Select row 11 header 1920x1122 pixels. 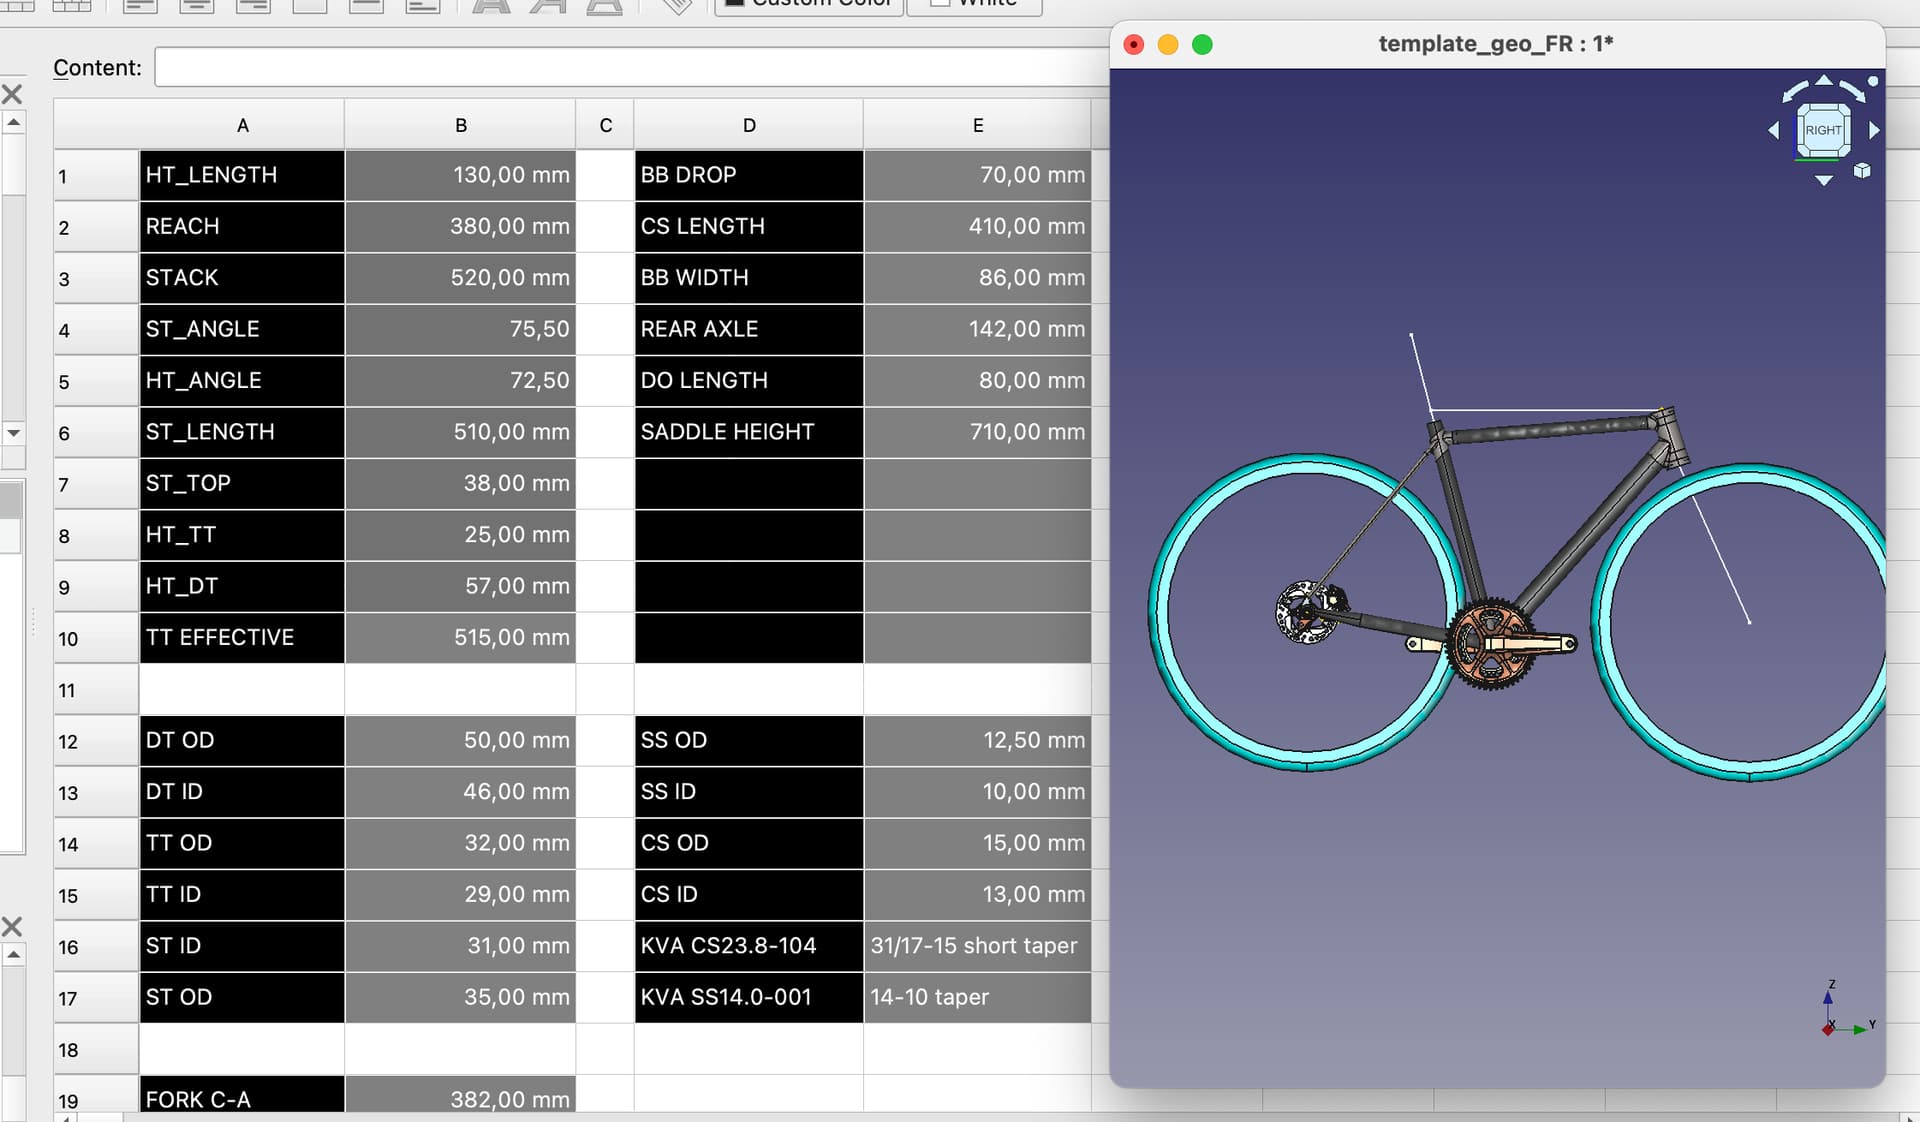coord(96,690)
